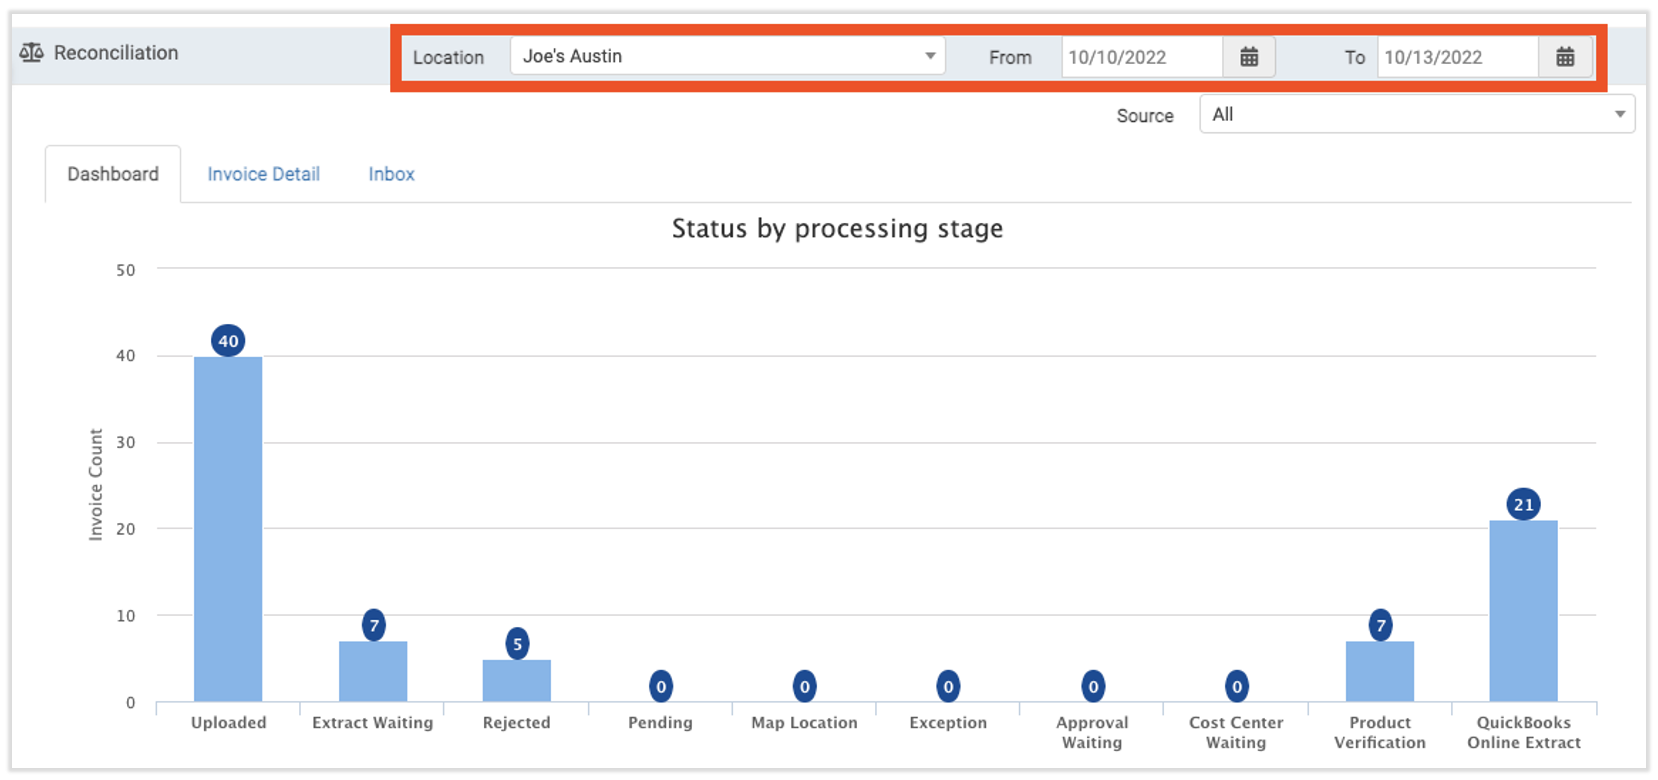Click the 5 badge above Rejected bar
Screen dimensions: 1658x780
[517, 644]
